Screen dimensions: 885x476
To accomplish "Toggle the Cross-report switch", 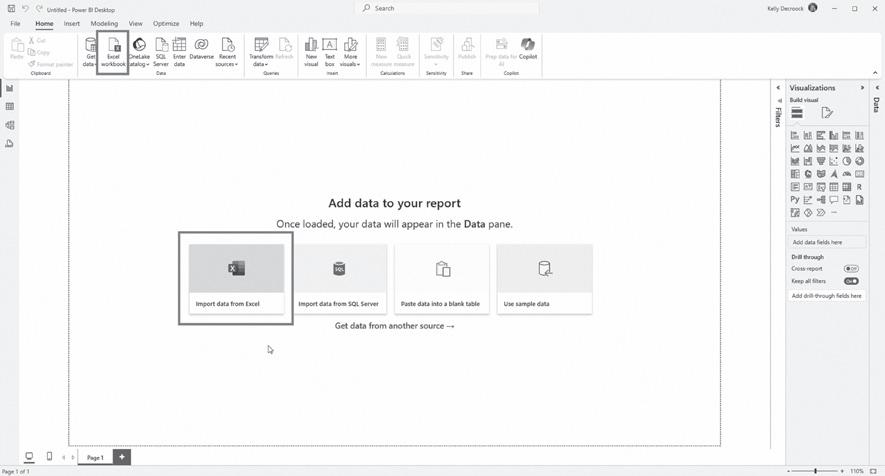I will tap(851, 269).
